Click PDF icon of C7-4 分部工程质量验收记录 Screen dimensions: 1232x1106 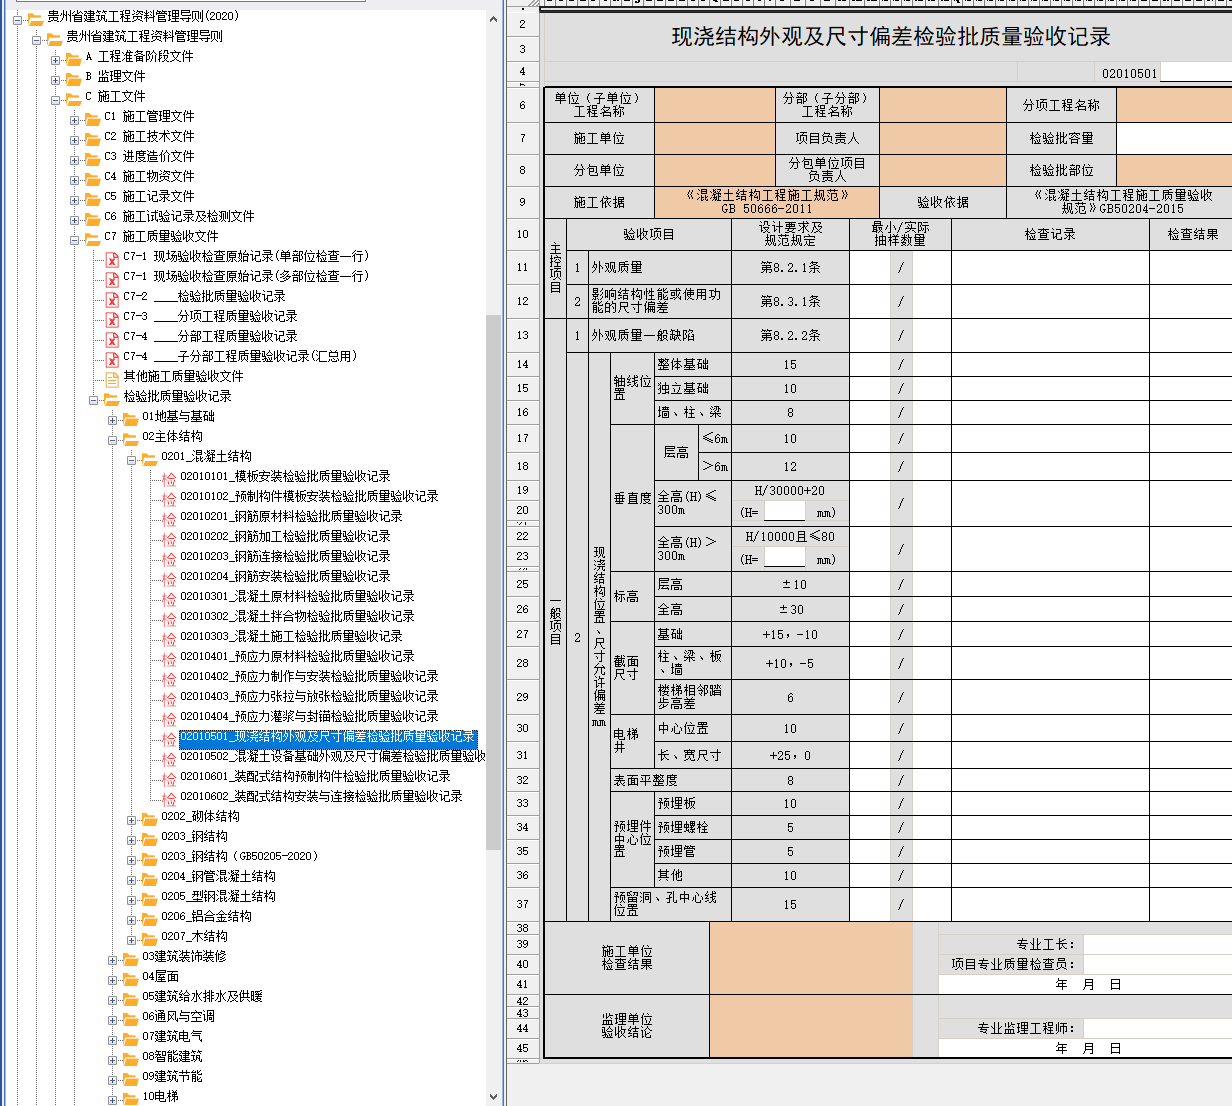[112, 338]
